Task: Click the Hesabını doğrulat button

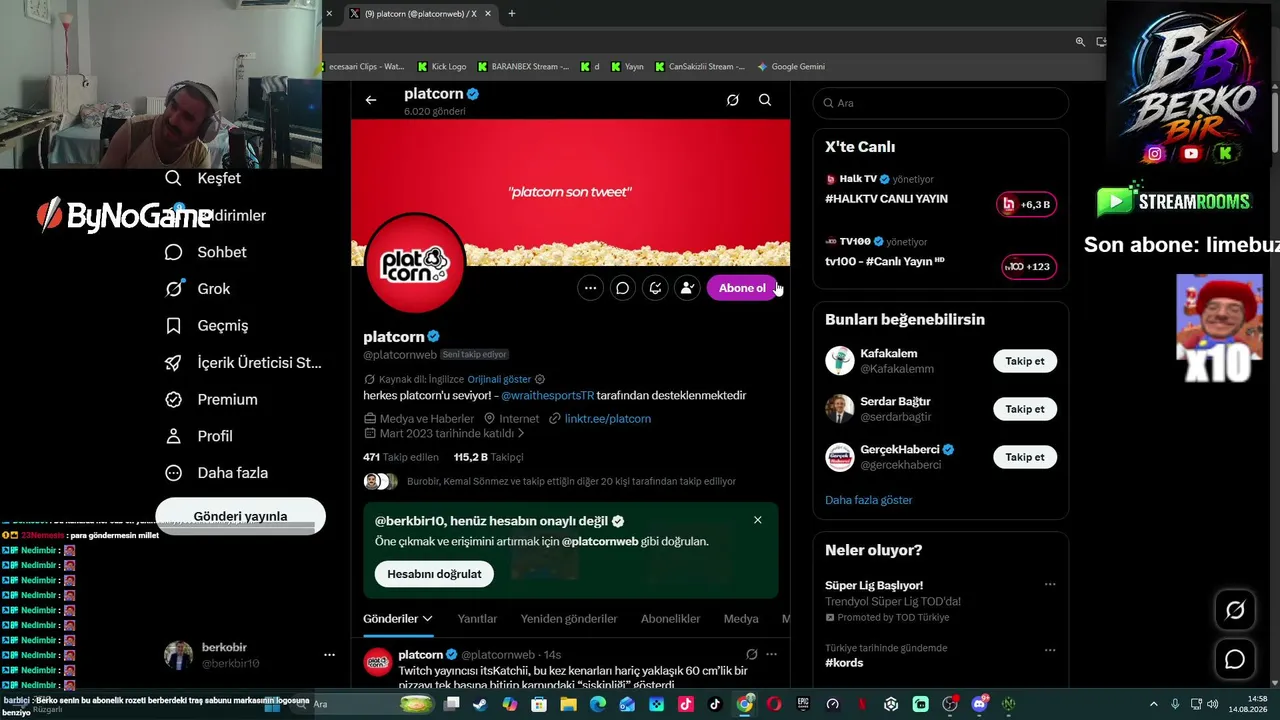Action: tap(434, 574)
